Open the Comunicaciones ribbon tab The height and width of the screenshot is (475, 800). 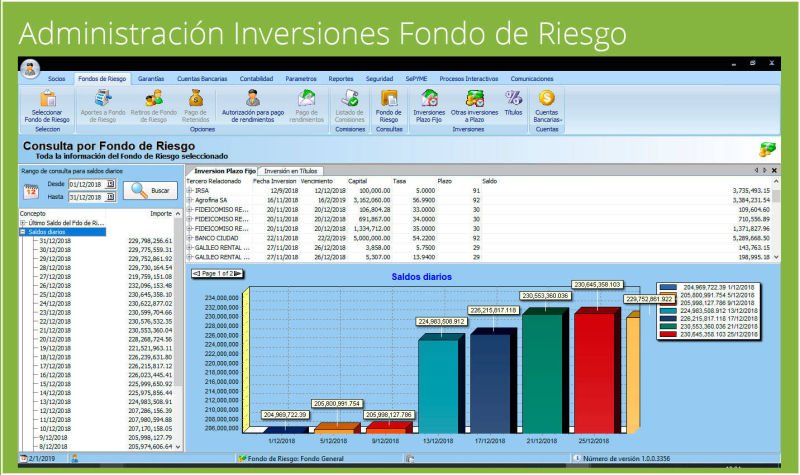532,79
